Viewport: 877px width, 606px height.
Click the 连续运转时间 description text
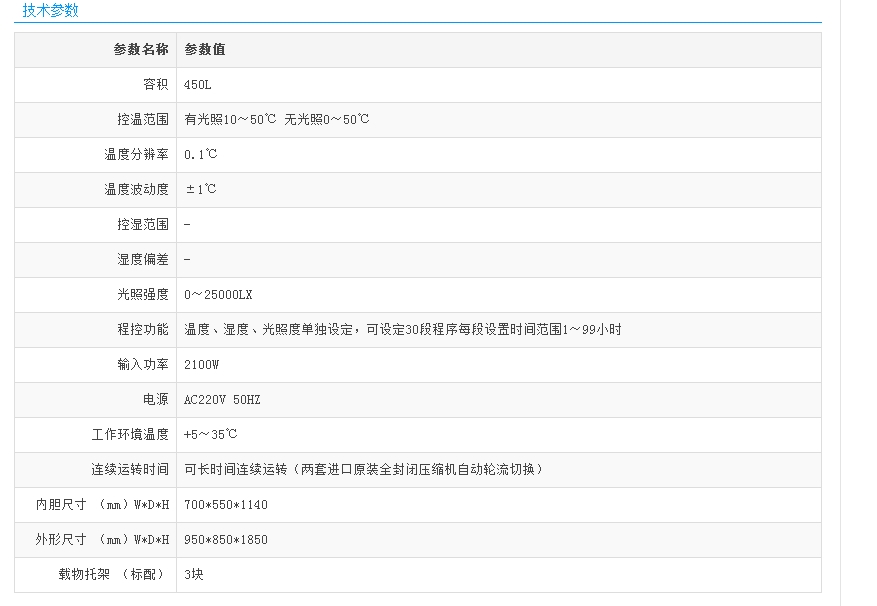(x=363, y=470)
